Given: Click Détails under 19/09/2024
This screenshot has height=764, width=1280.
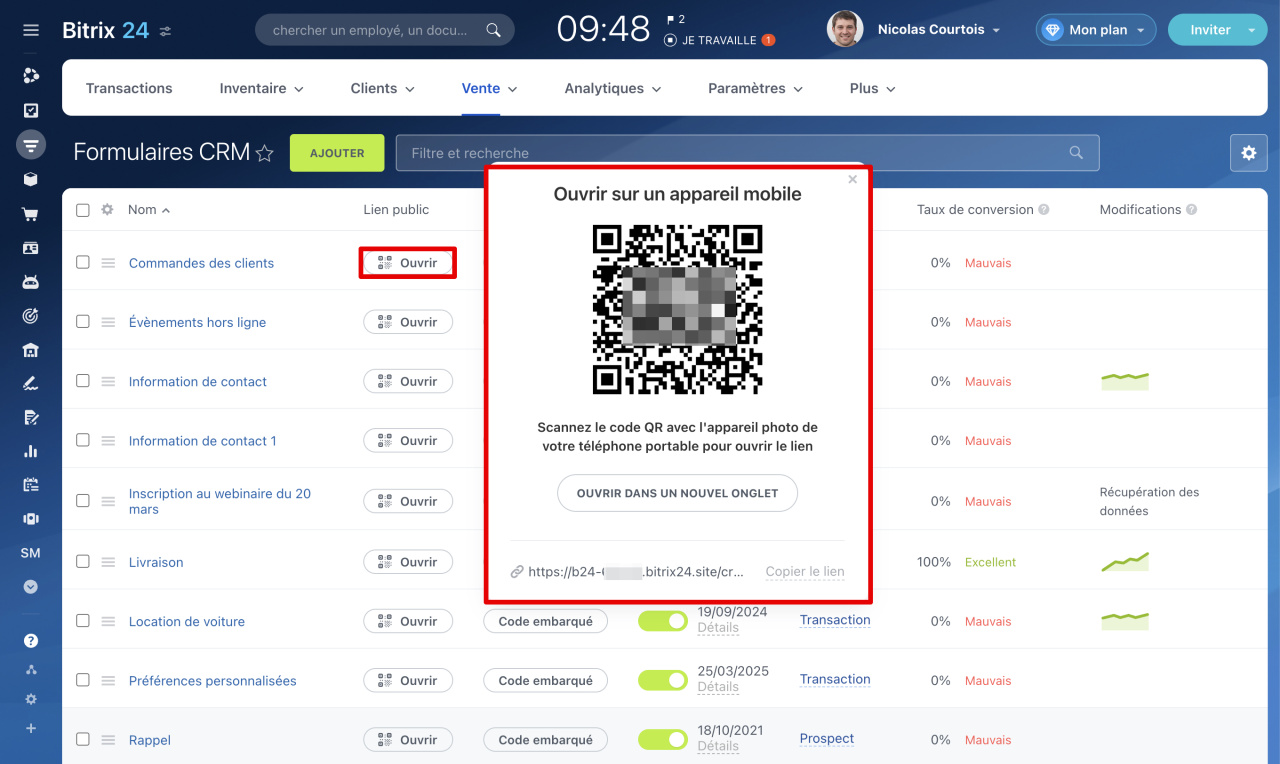Looking at the screenshot, I should coord(718,628).
